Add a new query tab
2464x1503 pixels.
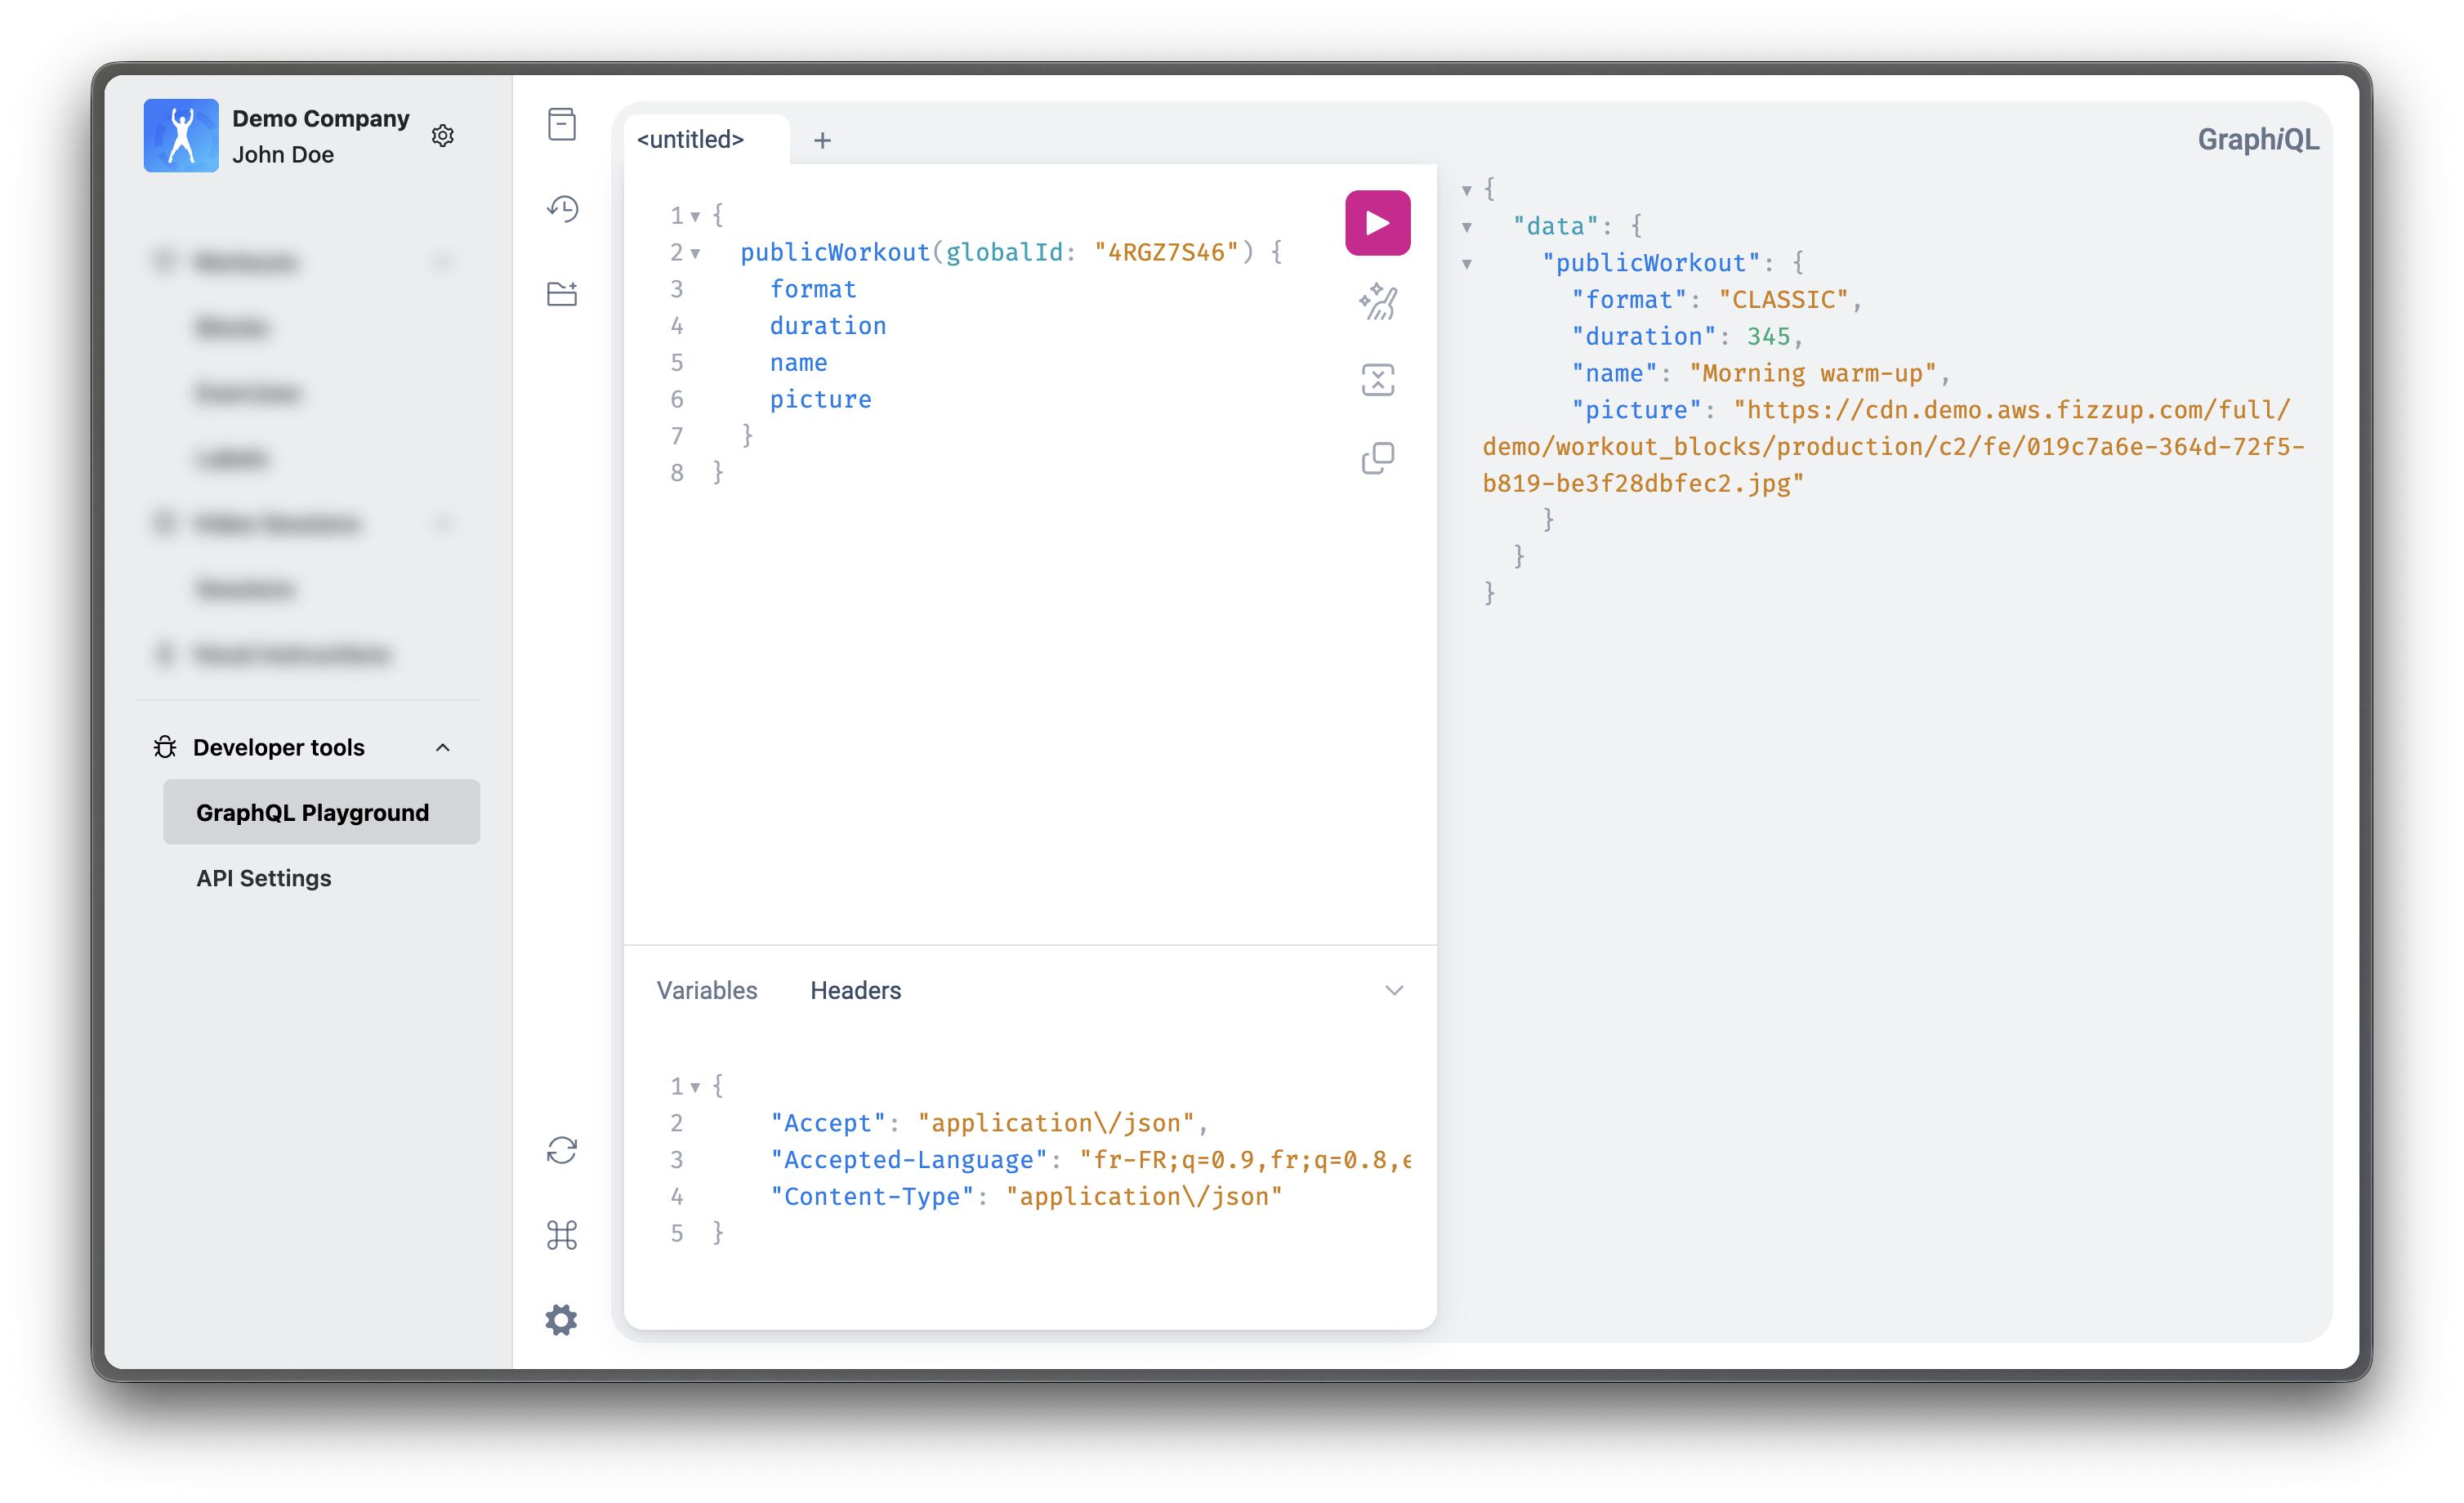click(822, 140)
